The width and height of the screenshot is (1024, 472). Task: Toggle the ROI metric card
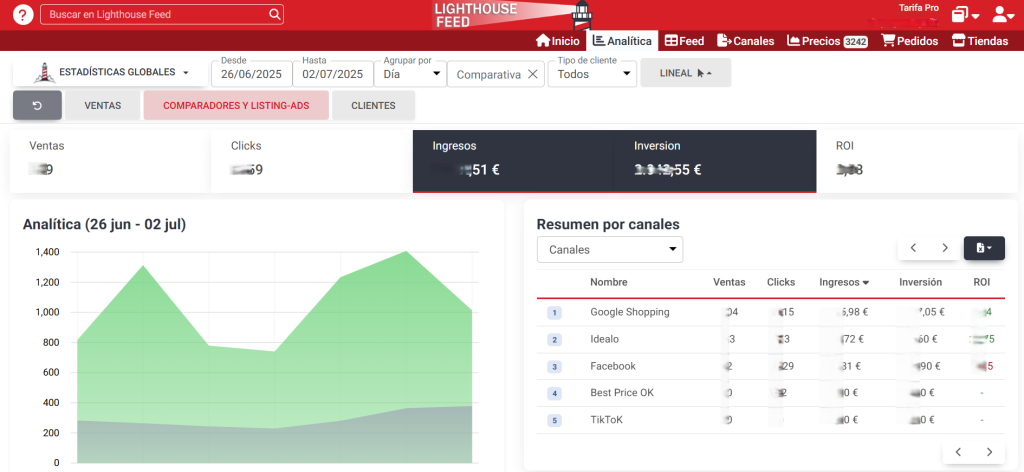918,161
